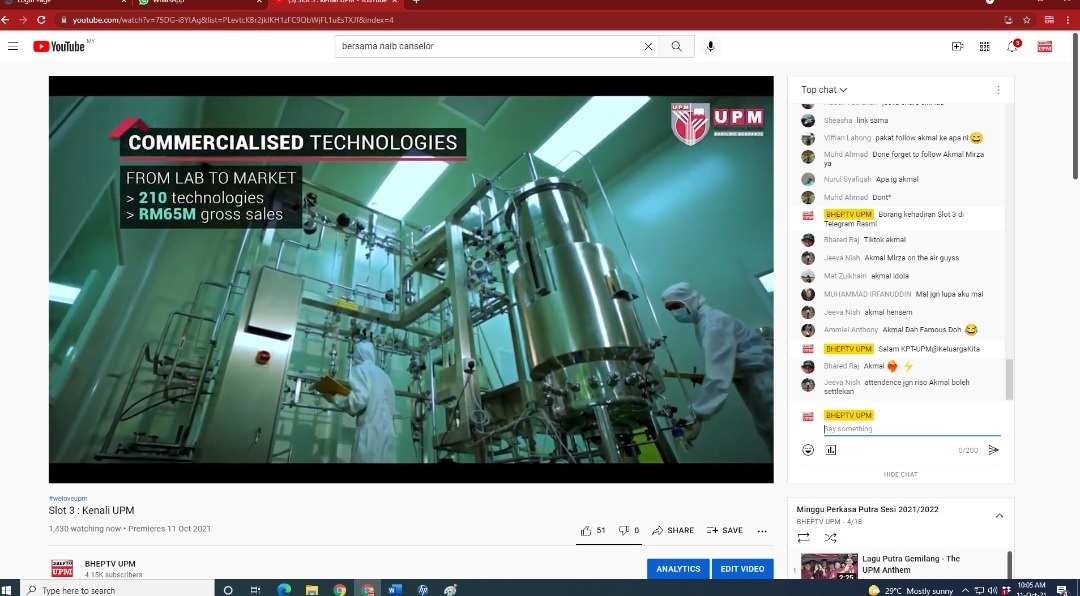The width and height of the screenshot is (1080, 596).
Task: Click the EDIT VIDEO button
Action: [742, 568]
